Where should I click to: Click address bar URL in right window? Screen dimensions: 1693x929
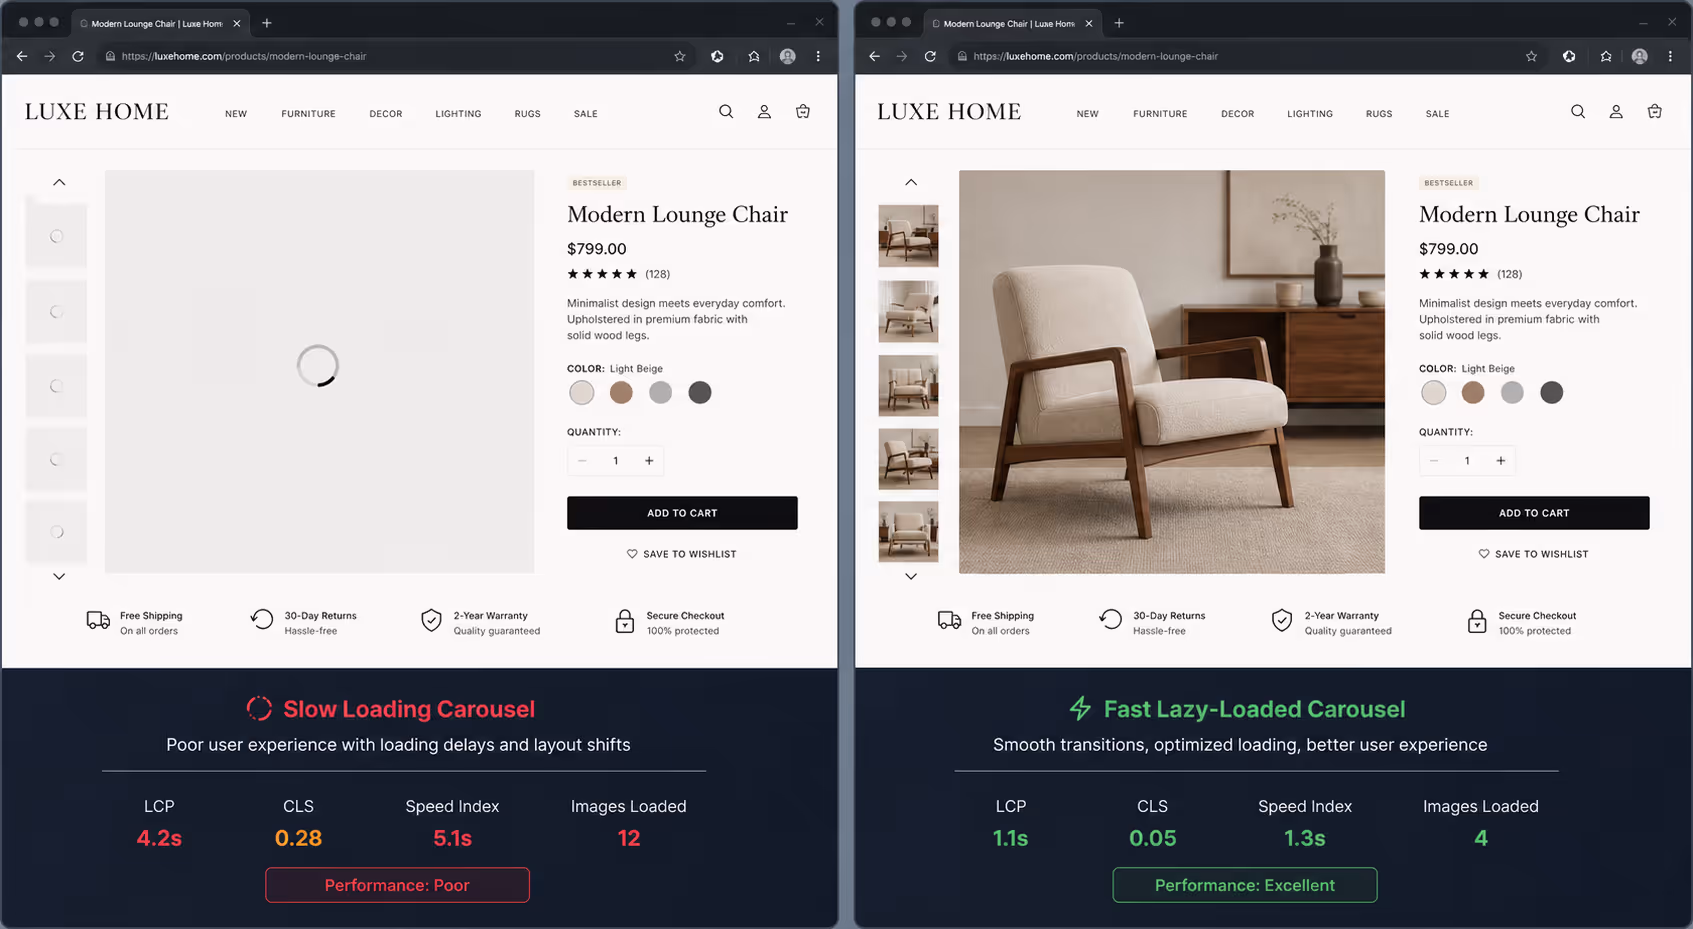(1096, 56)
